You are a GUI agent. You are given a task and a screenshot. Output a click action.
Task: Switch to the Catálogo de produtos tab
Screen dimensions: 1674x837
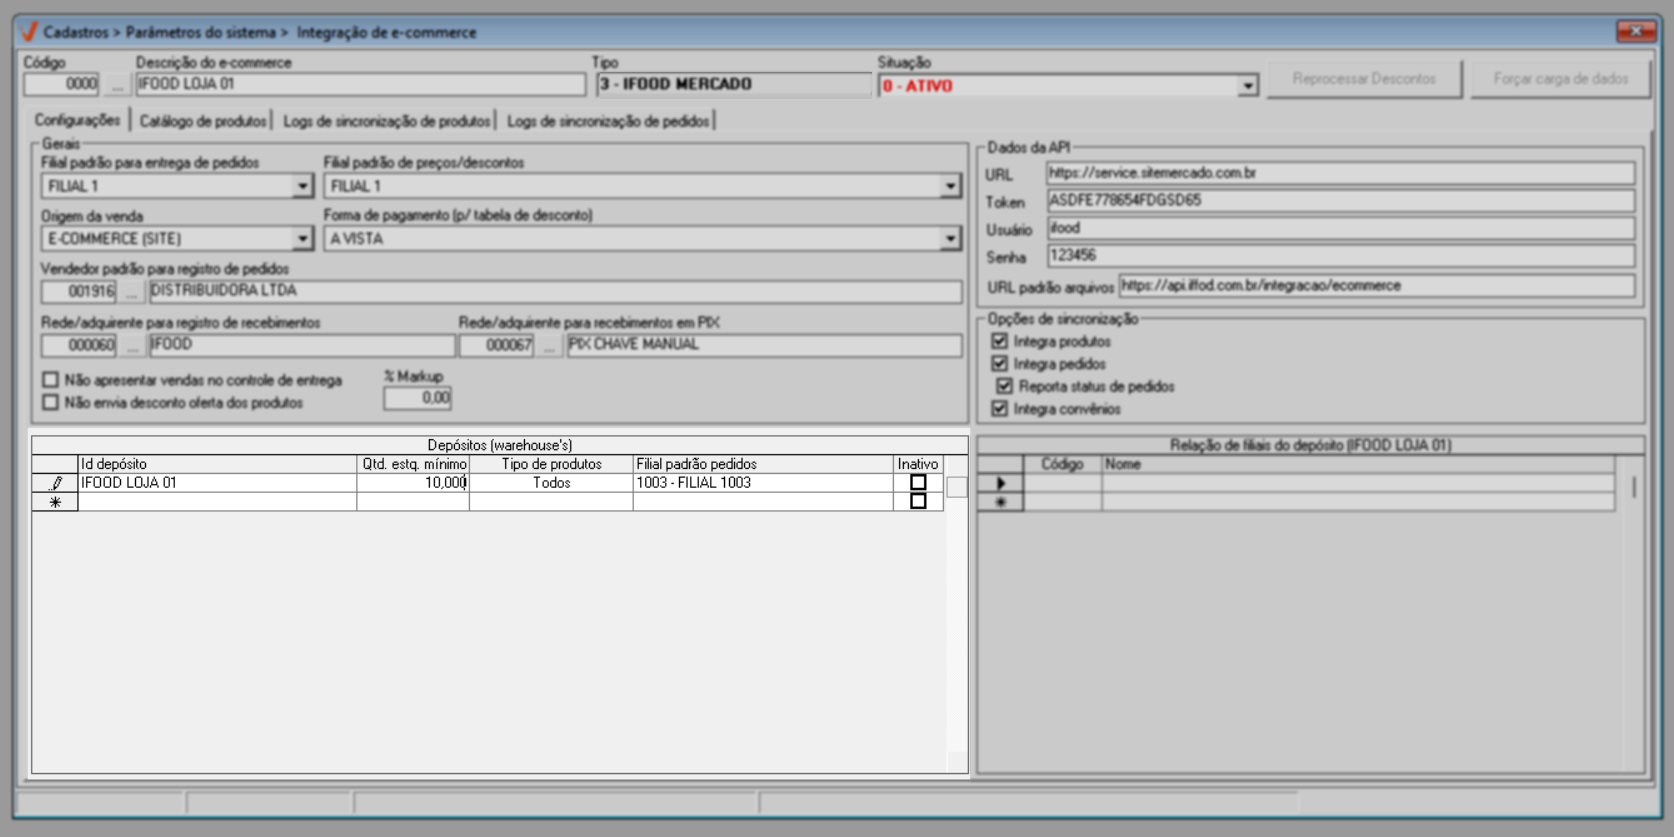pos(203,121)
